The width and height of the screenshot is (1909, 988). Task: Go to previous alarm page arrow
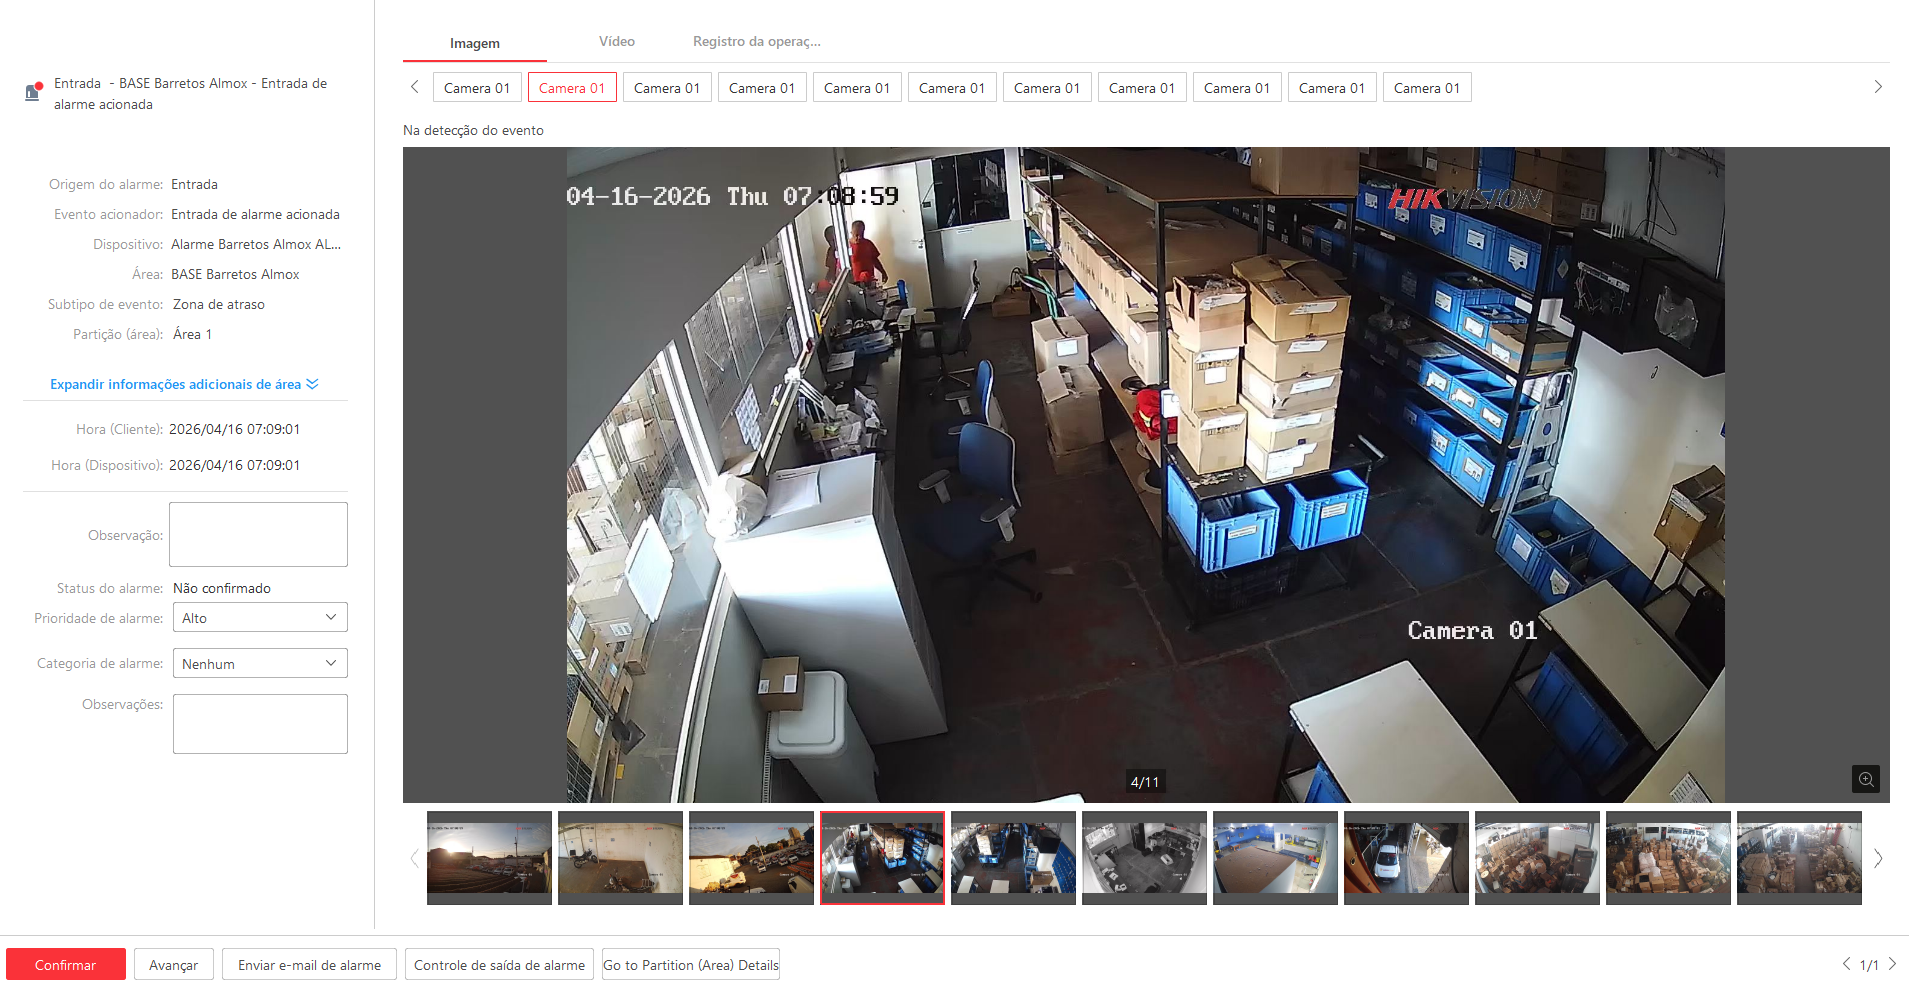coord(1846,964)
